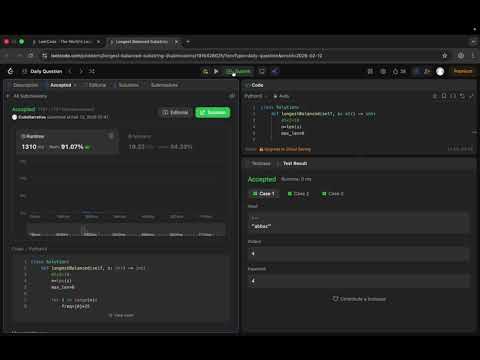Open the browser extensions icon
Viewport: 480px width, 360px height.
point(461,56)
